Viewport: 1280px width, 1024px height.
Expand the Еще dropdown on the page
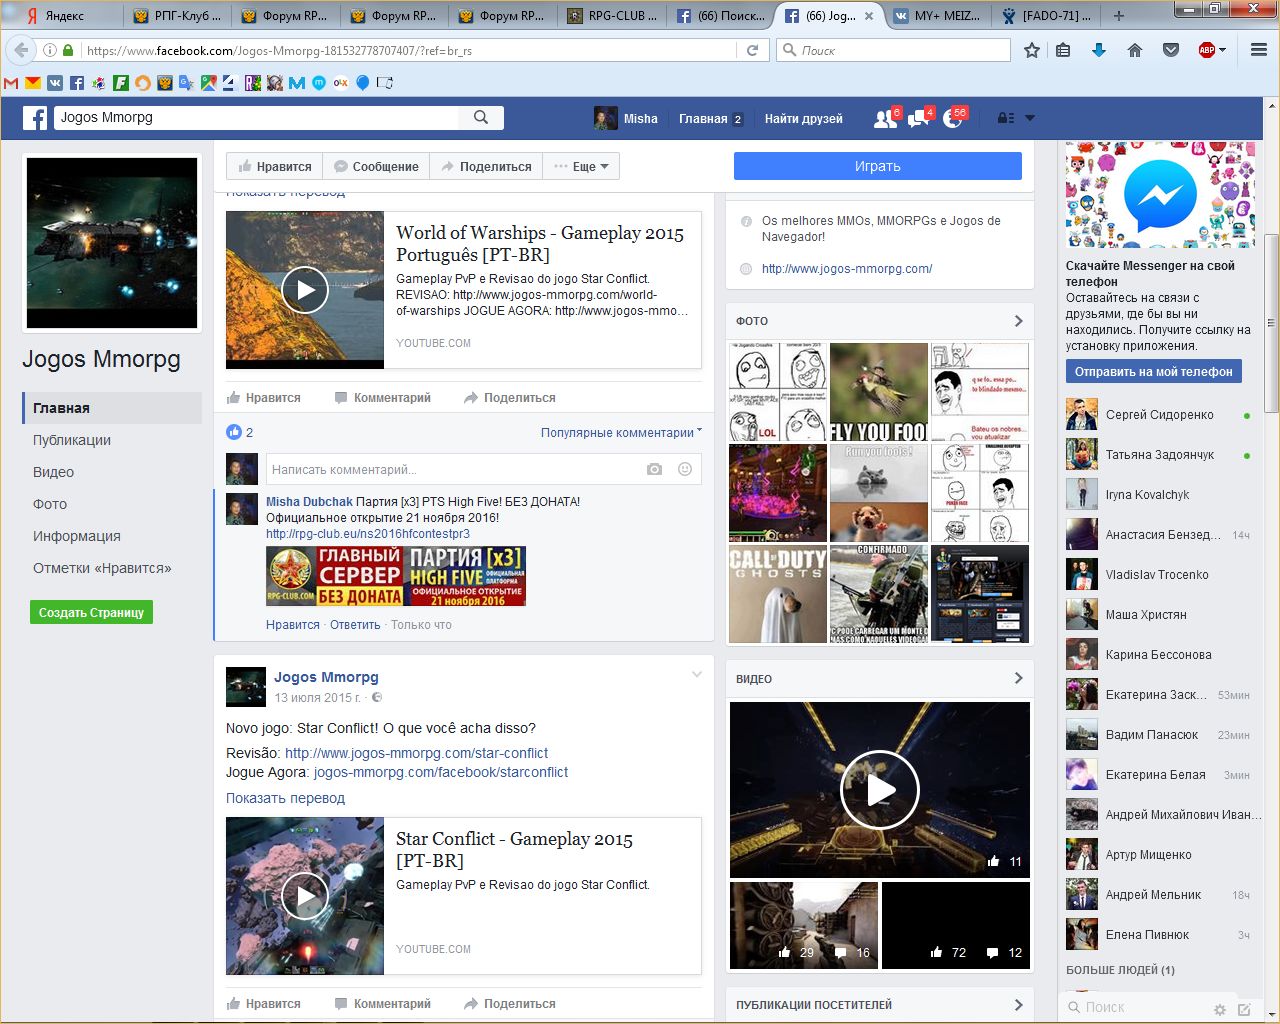pyautogui.click(x=581, y=166)
